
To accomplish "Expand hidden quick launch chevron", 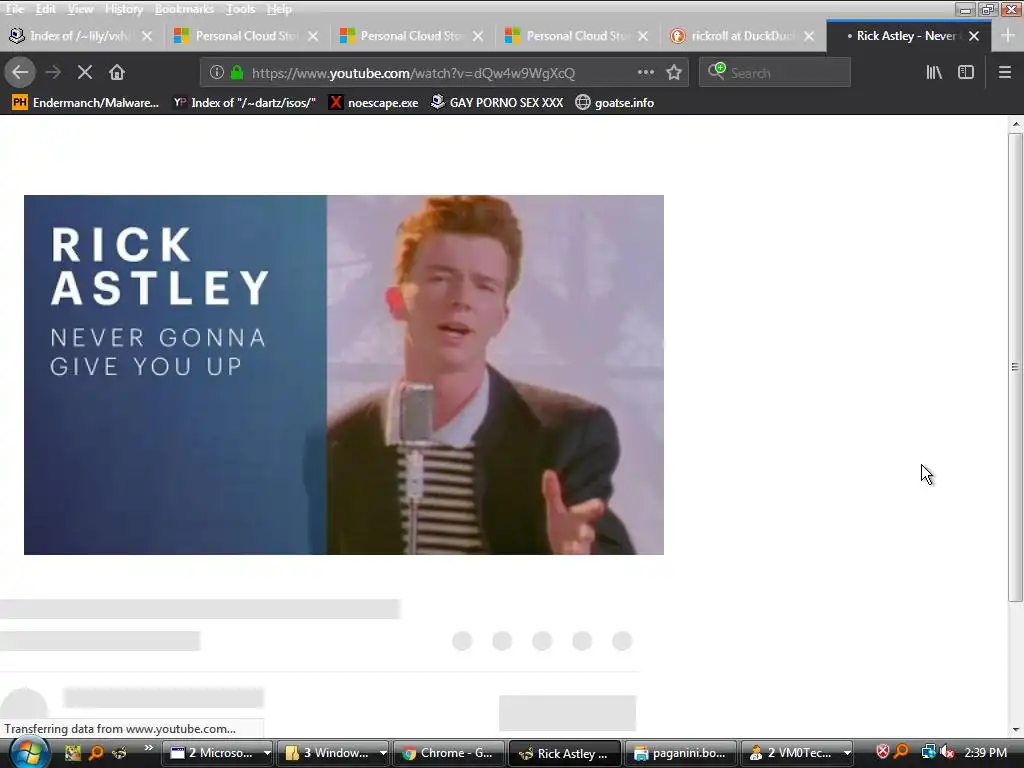I will [149, 748].
